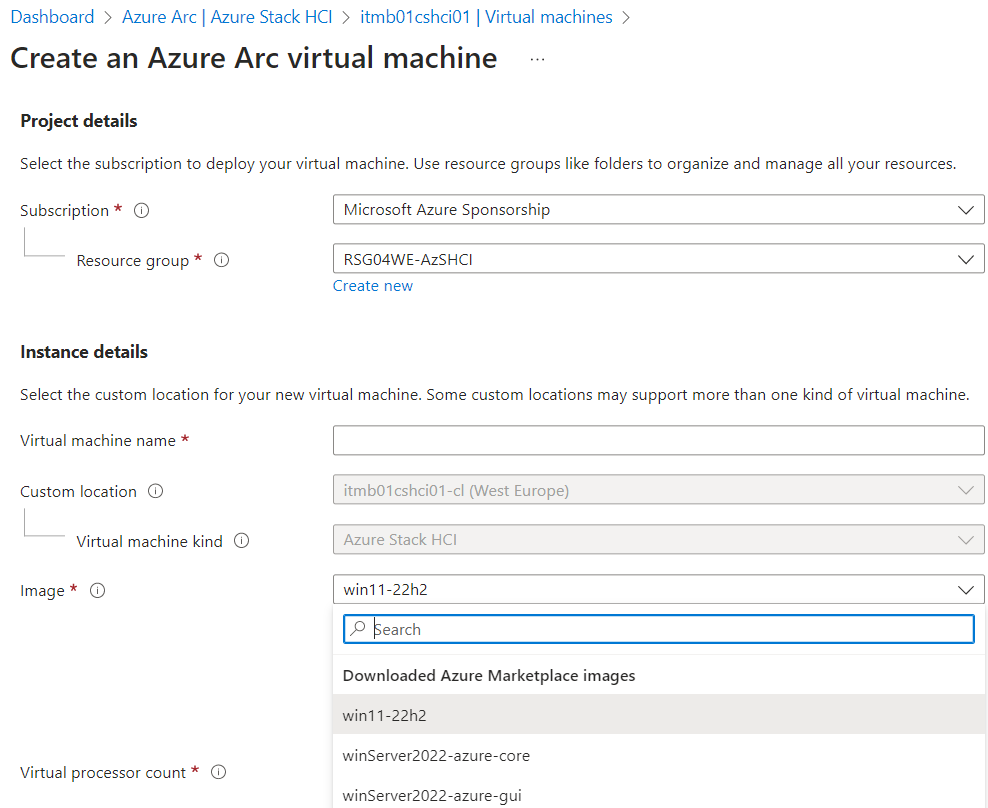Click the Create new resource group link
Screen dimensions: 988x808
click(372, 286)
